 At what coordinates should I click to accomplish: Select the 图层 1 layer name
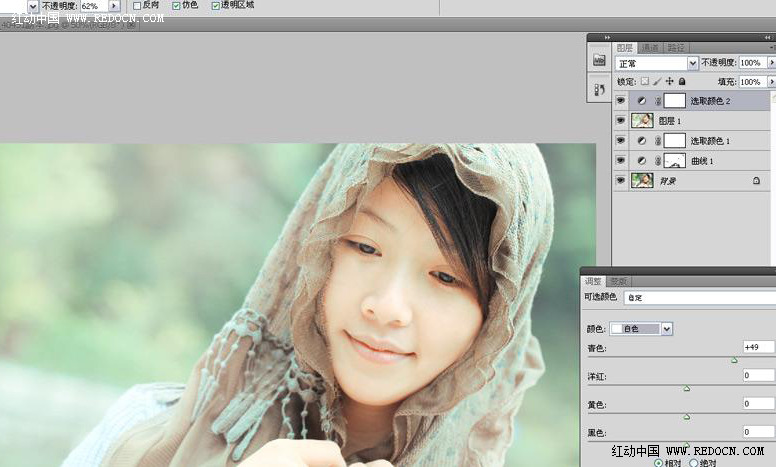click(670, 121)
